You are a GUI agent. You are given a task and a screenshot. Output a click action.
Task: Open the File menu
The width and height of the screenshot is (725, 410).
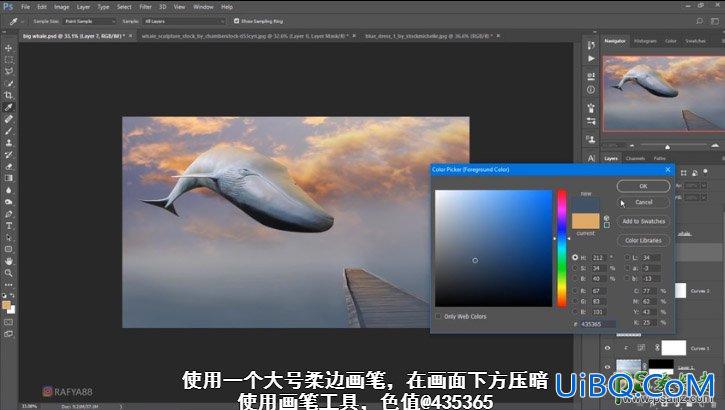[x=25, y=7]
